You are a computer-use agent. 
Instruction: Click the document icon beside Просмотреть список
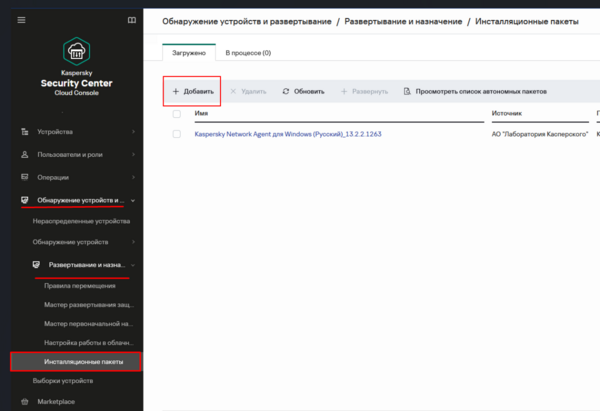(x=407, y=91)
